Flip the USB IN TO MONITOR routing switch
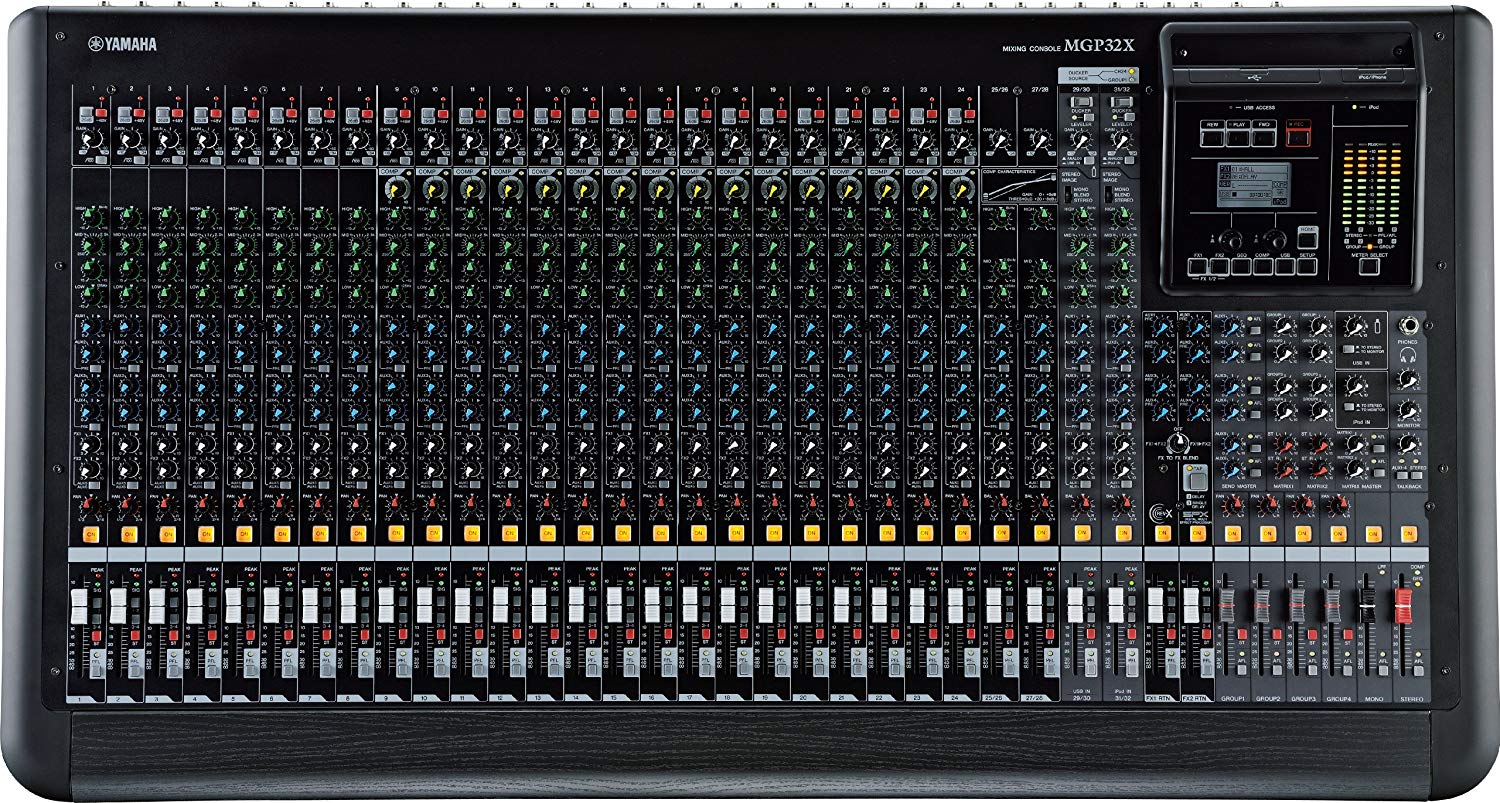Screen dimensions: 1500x803 [x=1348, y=349]
